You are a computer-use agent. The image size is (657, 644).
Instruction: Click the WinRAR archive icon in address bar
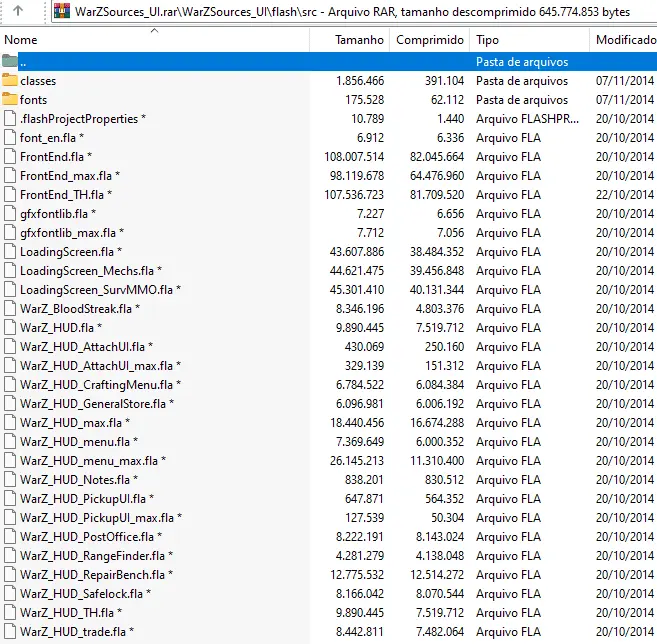coord(62,11)
